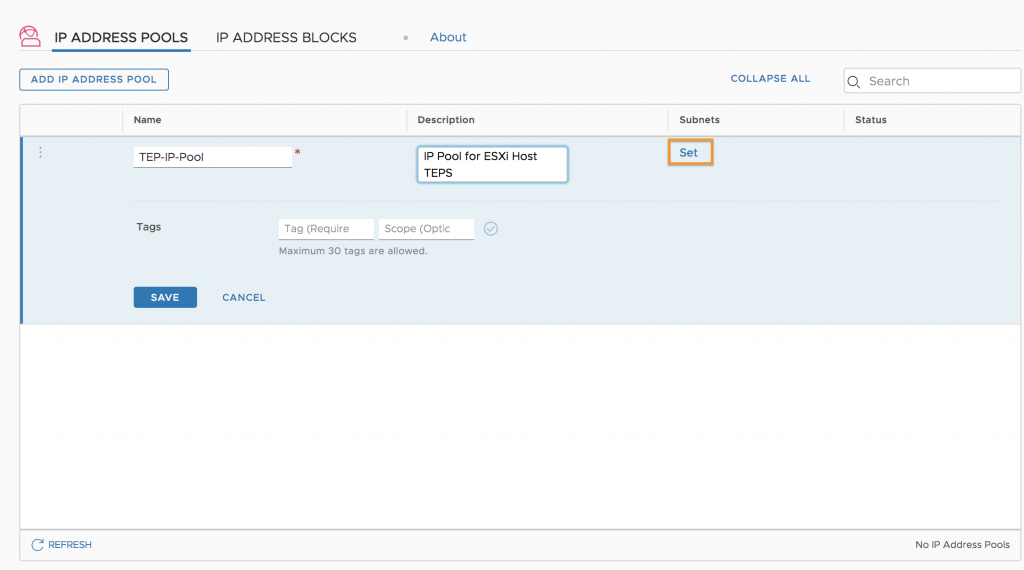This screenshot has width=1024, height=570.
Task: Click the TEP-IP-Pool name field
Action: click(212, 157)
